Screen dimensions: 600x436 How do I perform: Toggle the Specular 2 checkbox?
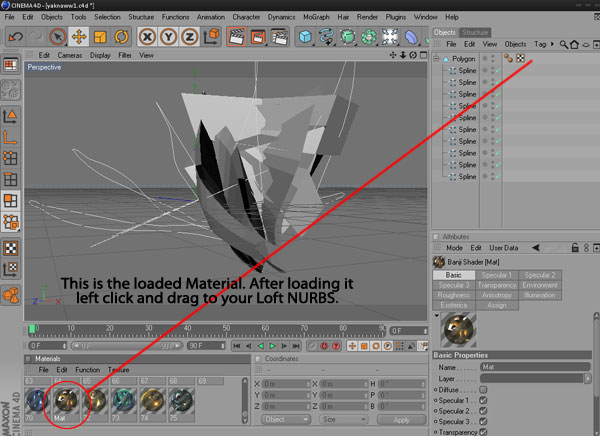pyautogui.click(x=483, y=411)
